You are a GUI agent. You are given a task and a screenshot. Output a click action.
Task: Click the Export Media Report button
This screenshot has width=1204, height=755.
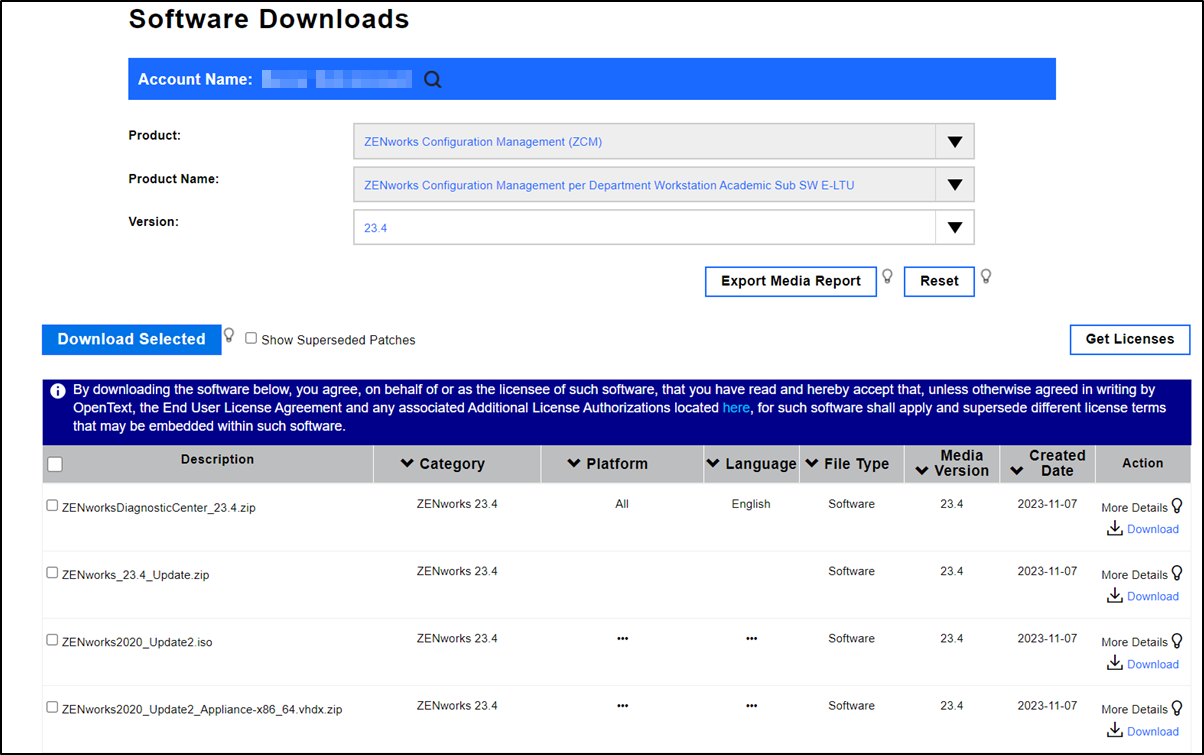click(x=791, y=281)
